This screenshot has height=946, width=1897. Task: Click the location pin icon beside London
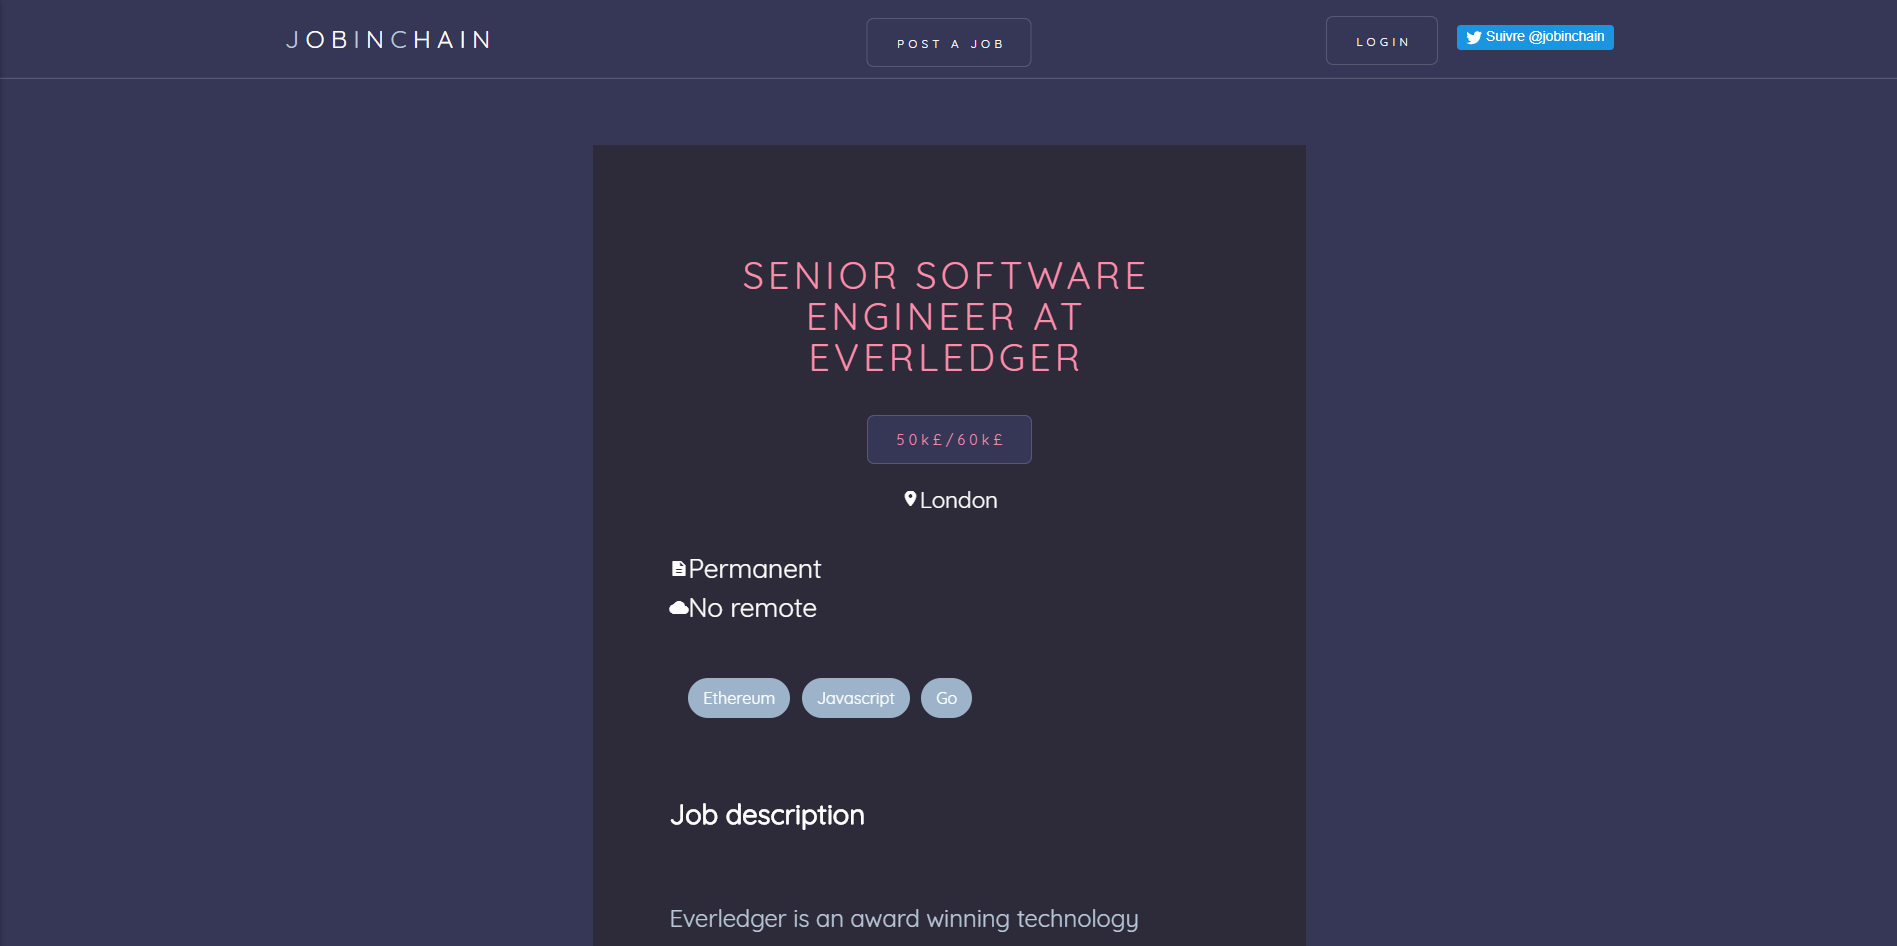coord(909,498)
